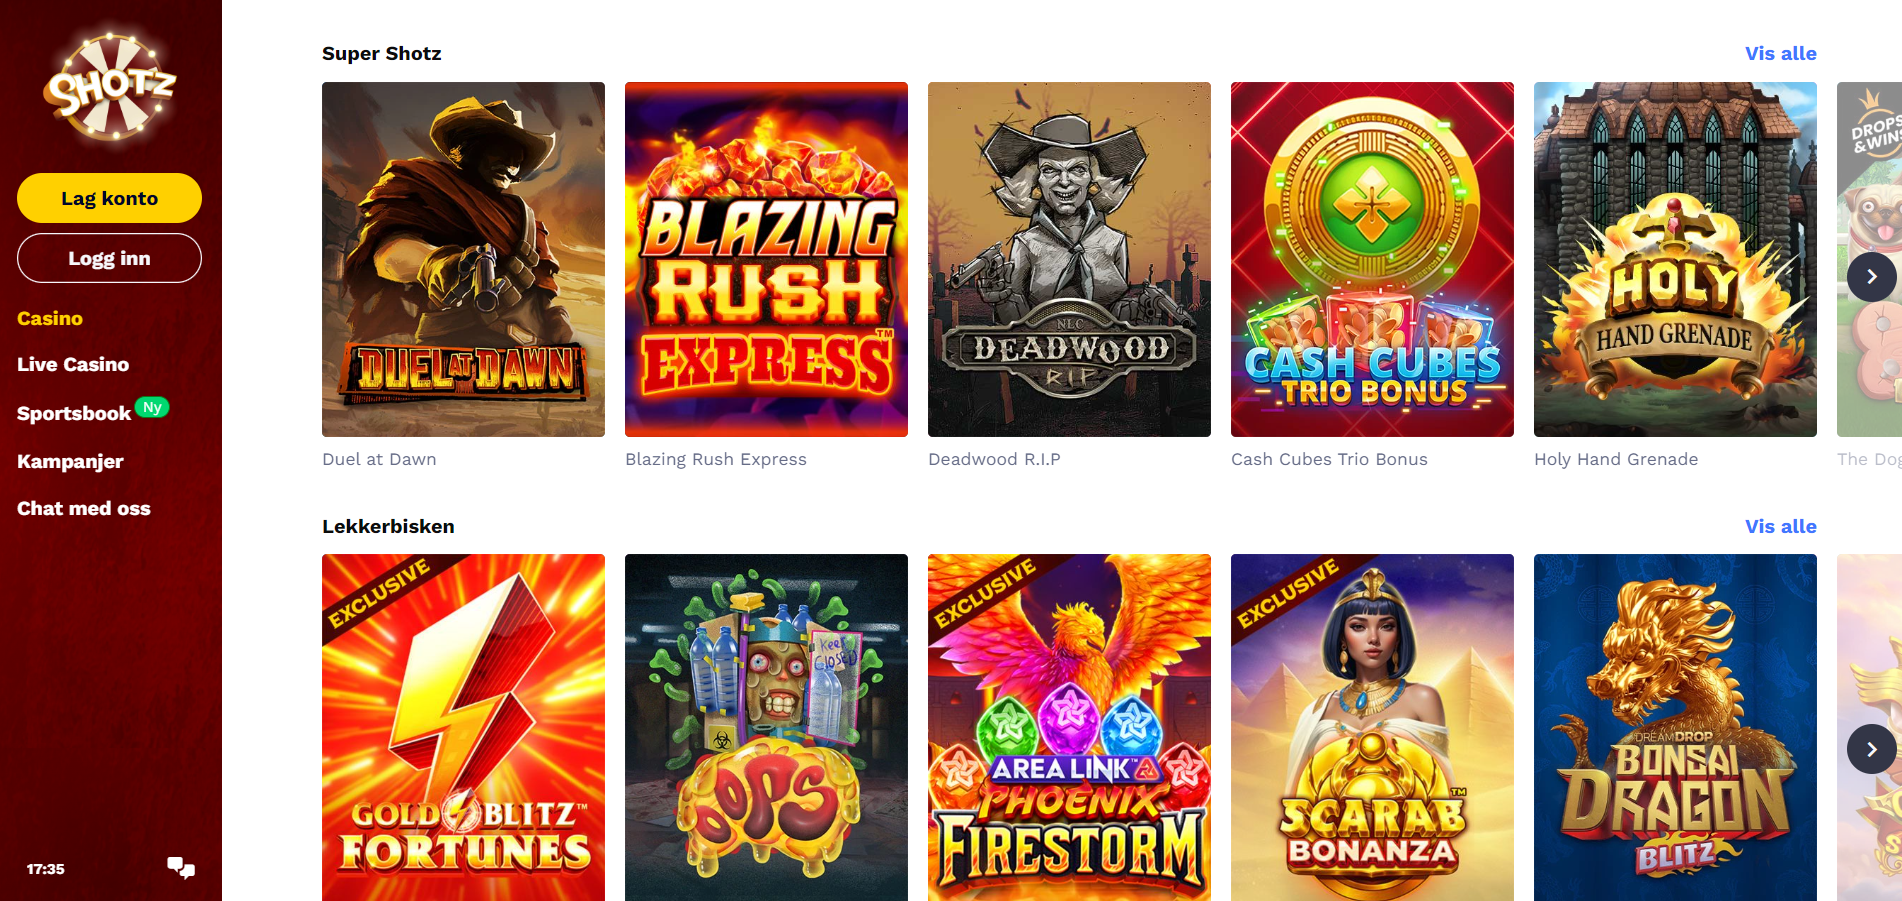The height and width of the screenshot is (901, 1902).
Task: Open the chat bubbles icon
Action: pyautogui.click(x=181, y=868)
